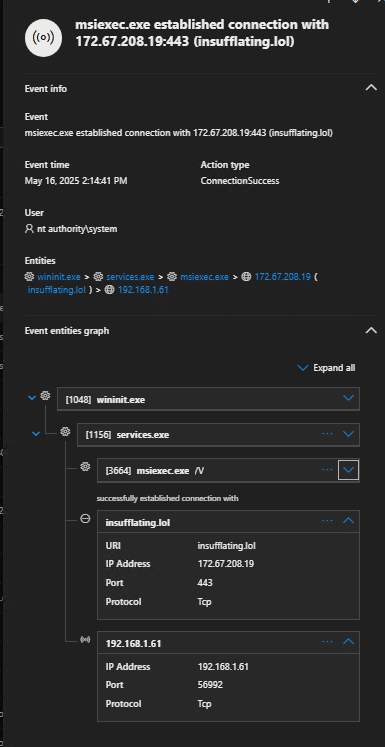Image resolution: width=385 pixels, height=747 pixels.
Task: Click the gear icon beside msiexec.exe node
Action: coord(85,466)
